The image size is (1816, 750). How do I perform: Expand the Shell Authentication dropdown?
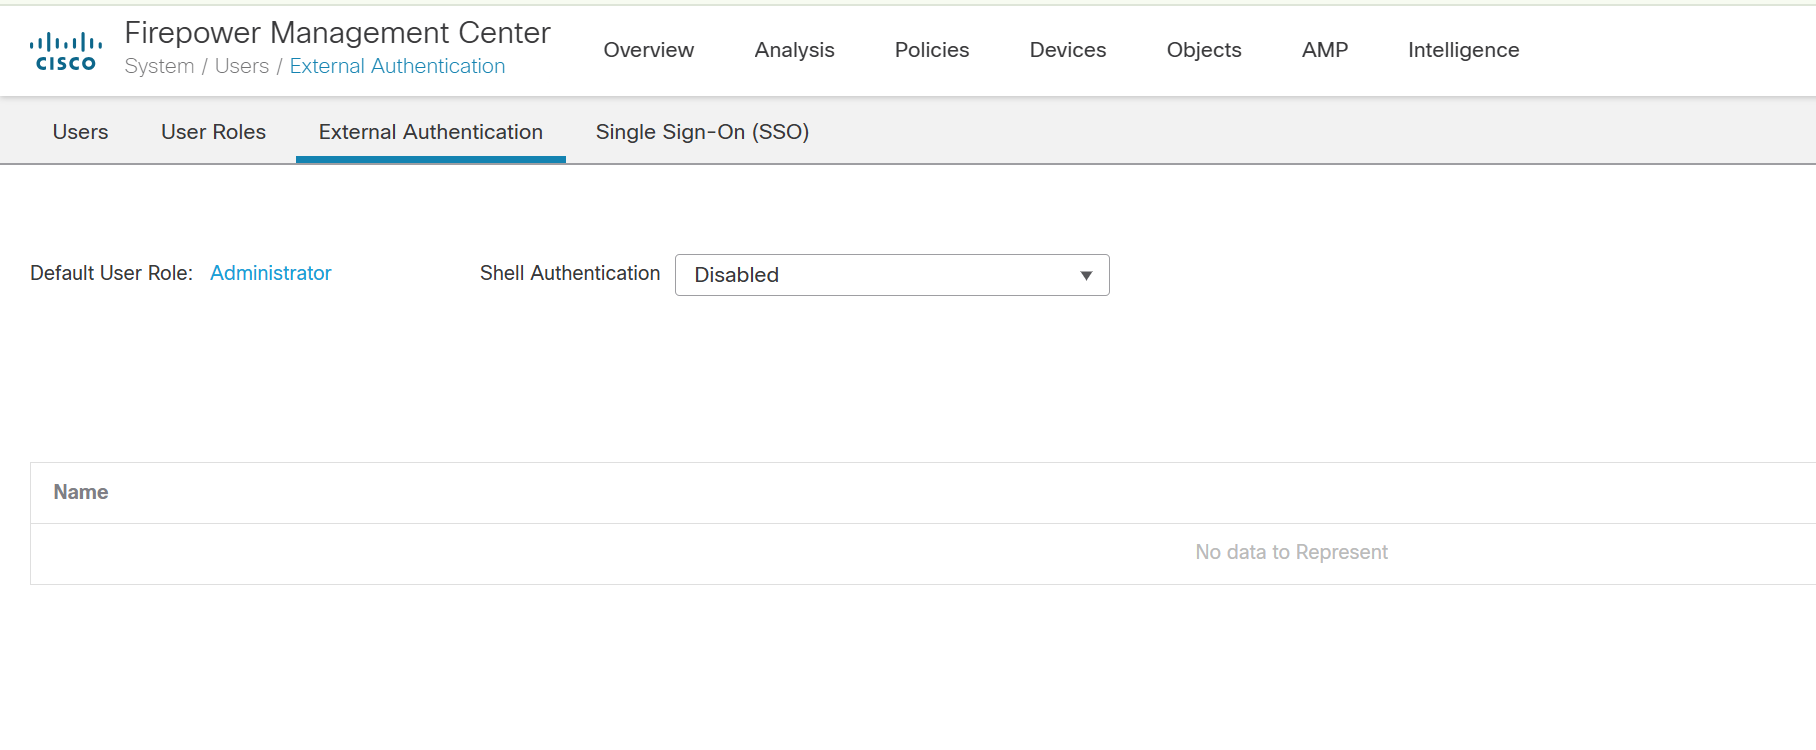[x=891, y=275]
